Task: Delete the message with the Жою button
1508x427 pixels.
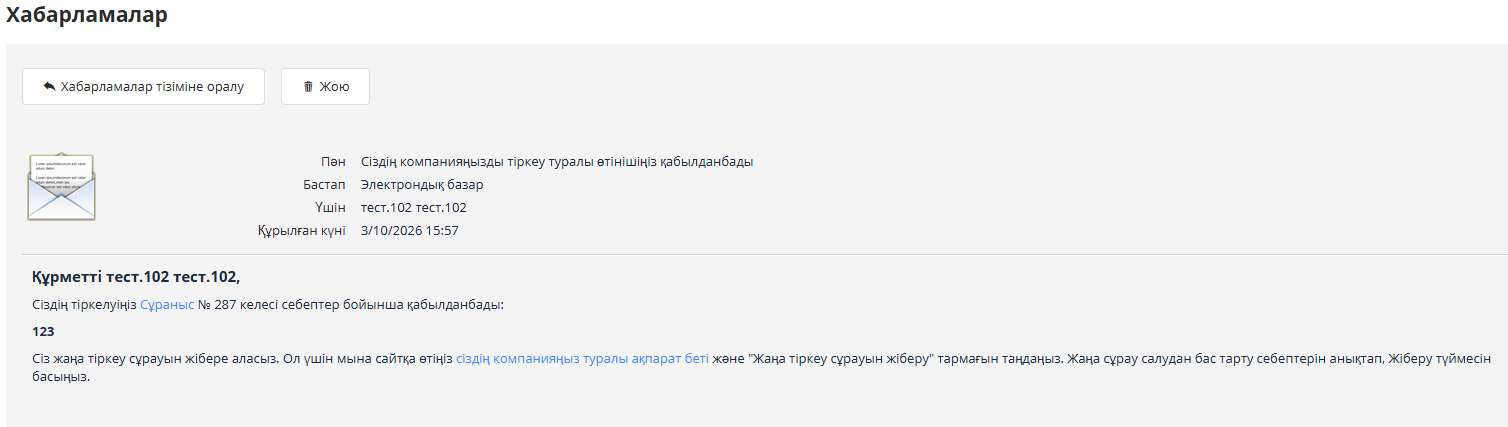Action: tap(325, 87)
